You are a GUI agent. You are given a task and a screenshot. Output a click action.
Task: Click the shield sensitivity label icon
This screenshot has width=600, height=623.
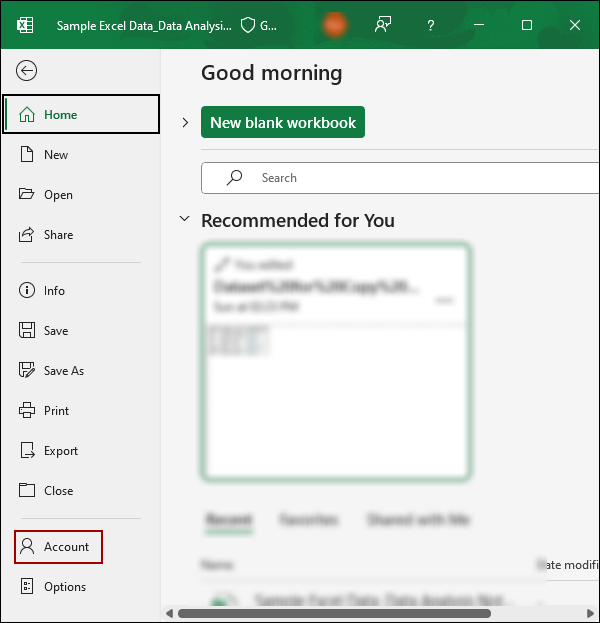pyautogui.click(x=248, y=26)
